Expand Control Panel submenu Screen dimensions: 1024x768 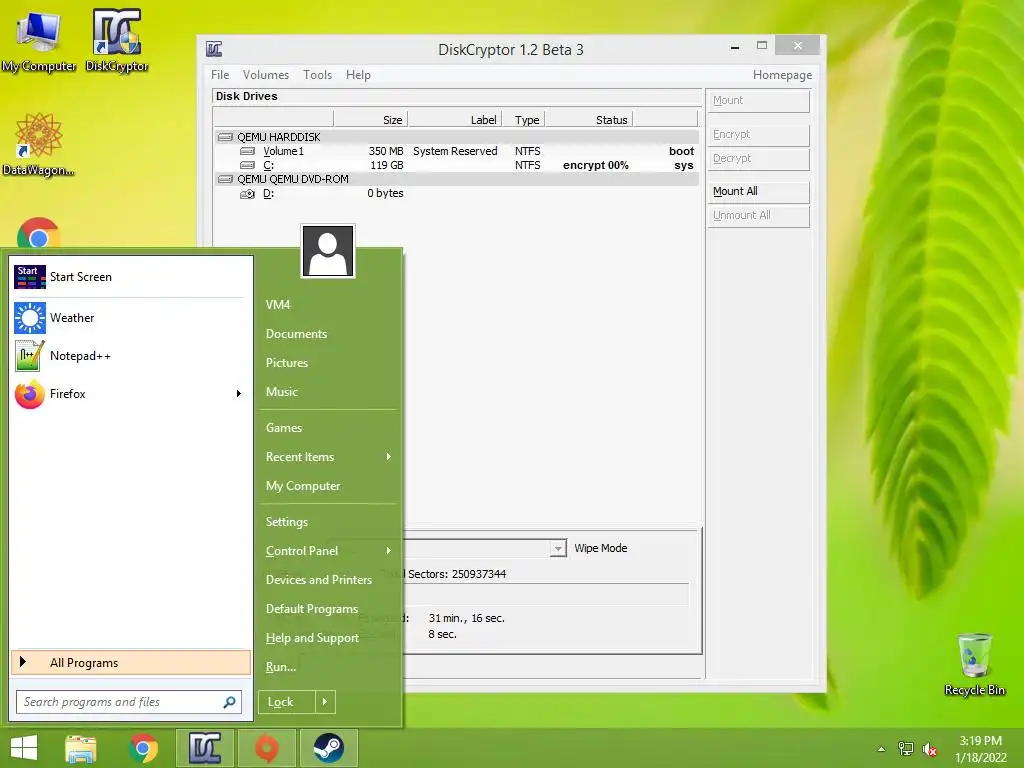tap(389, 551)
